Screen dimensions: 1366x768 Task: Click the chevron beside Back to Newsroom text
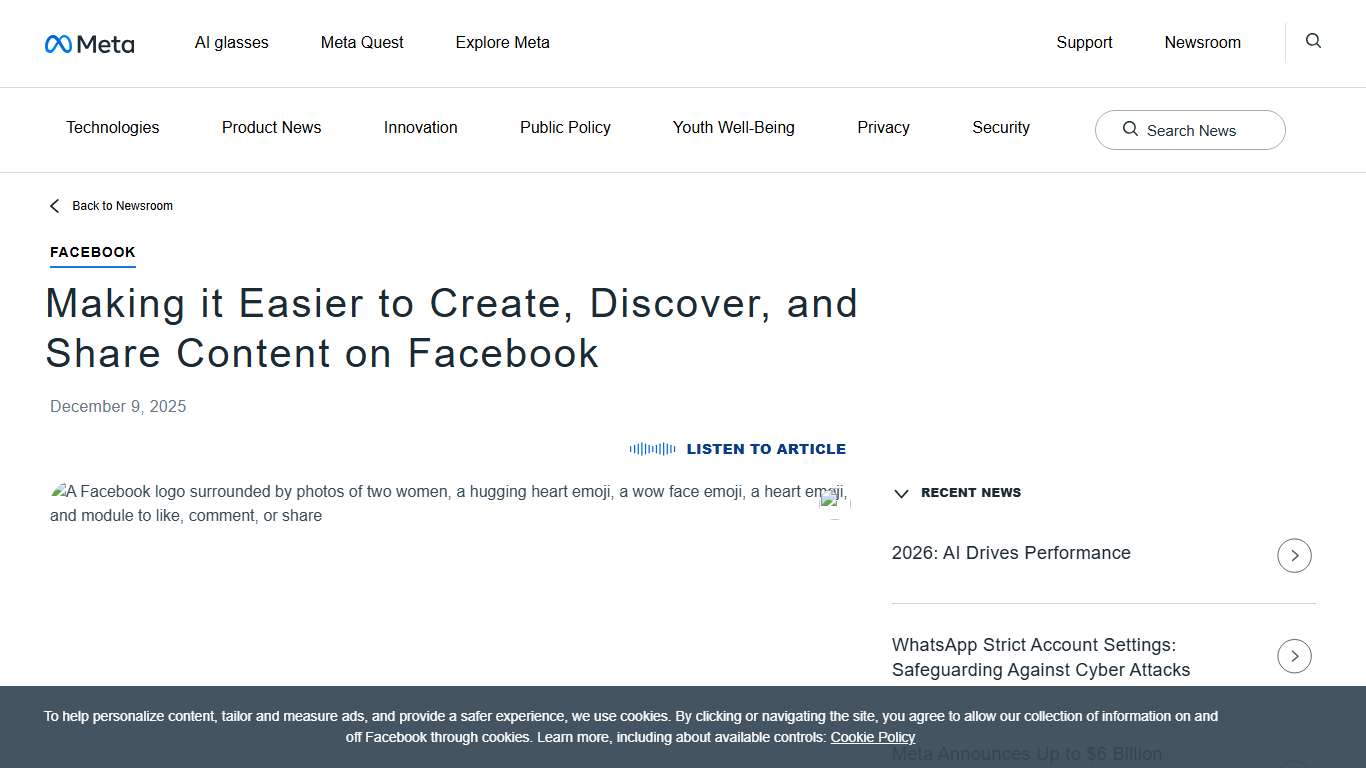[x=54, y=205]
